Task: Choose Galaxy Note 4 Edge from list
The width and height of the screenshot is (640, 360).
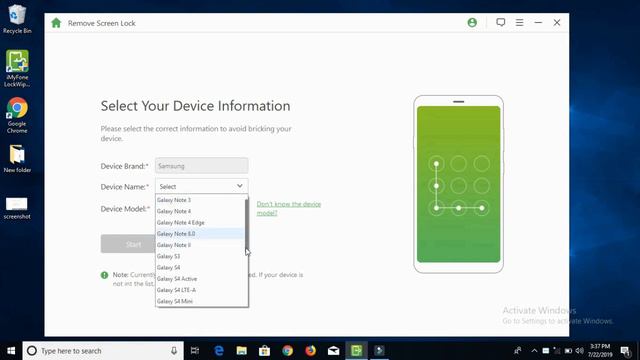Action: [200, 222]
